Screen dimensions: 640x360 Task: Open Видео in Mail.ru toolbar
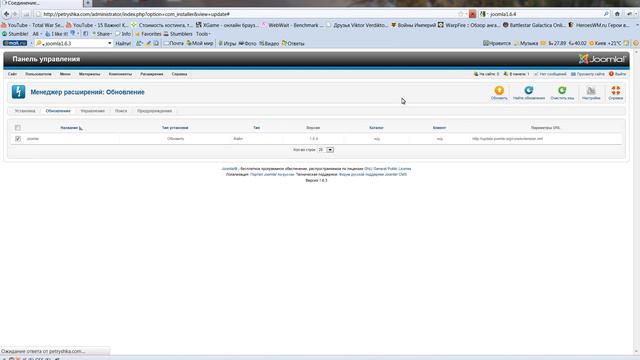coord(269,43)
